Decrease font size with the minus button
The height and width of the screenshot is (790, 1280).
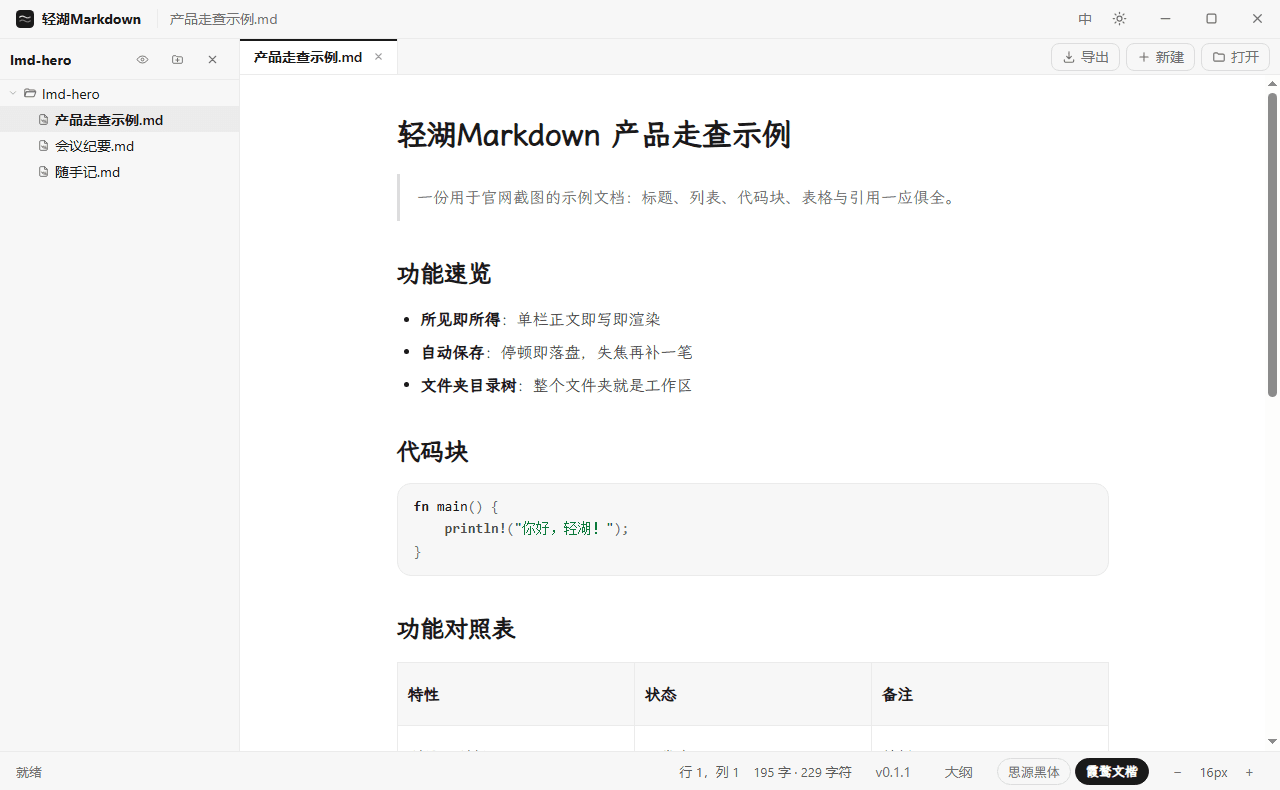(1177, 772)
